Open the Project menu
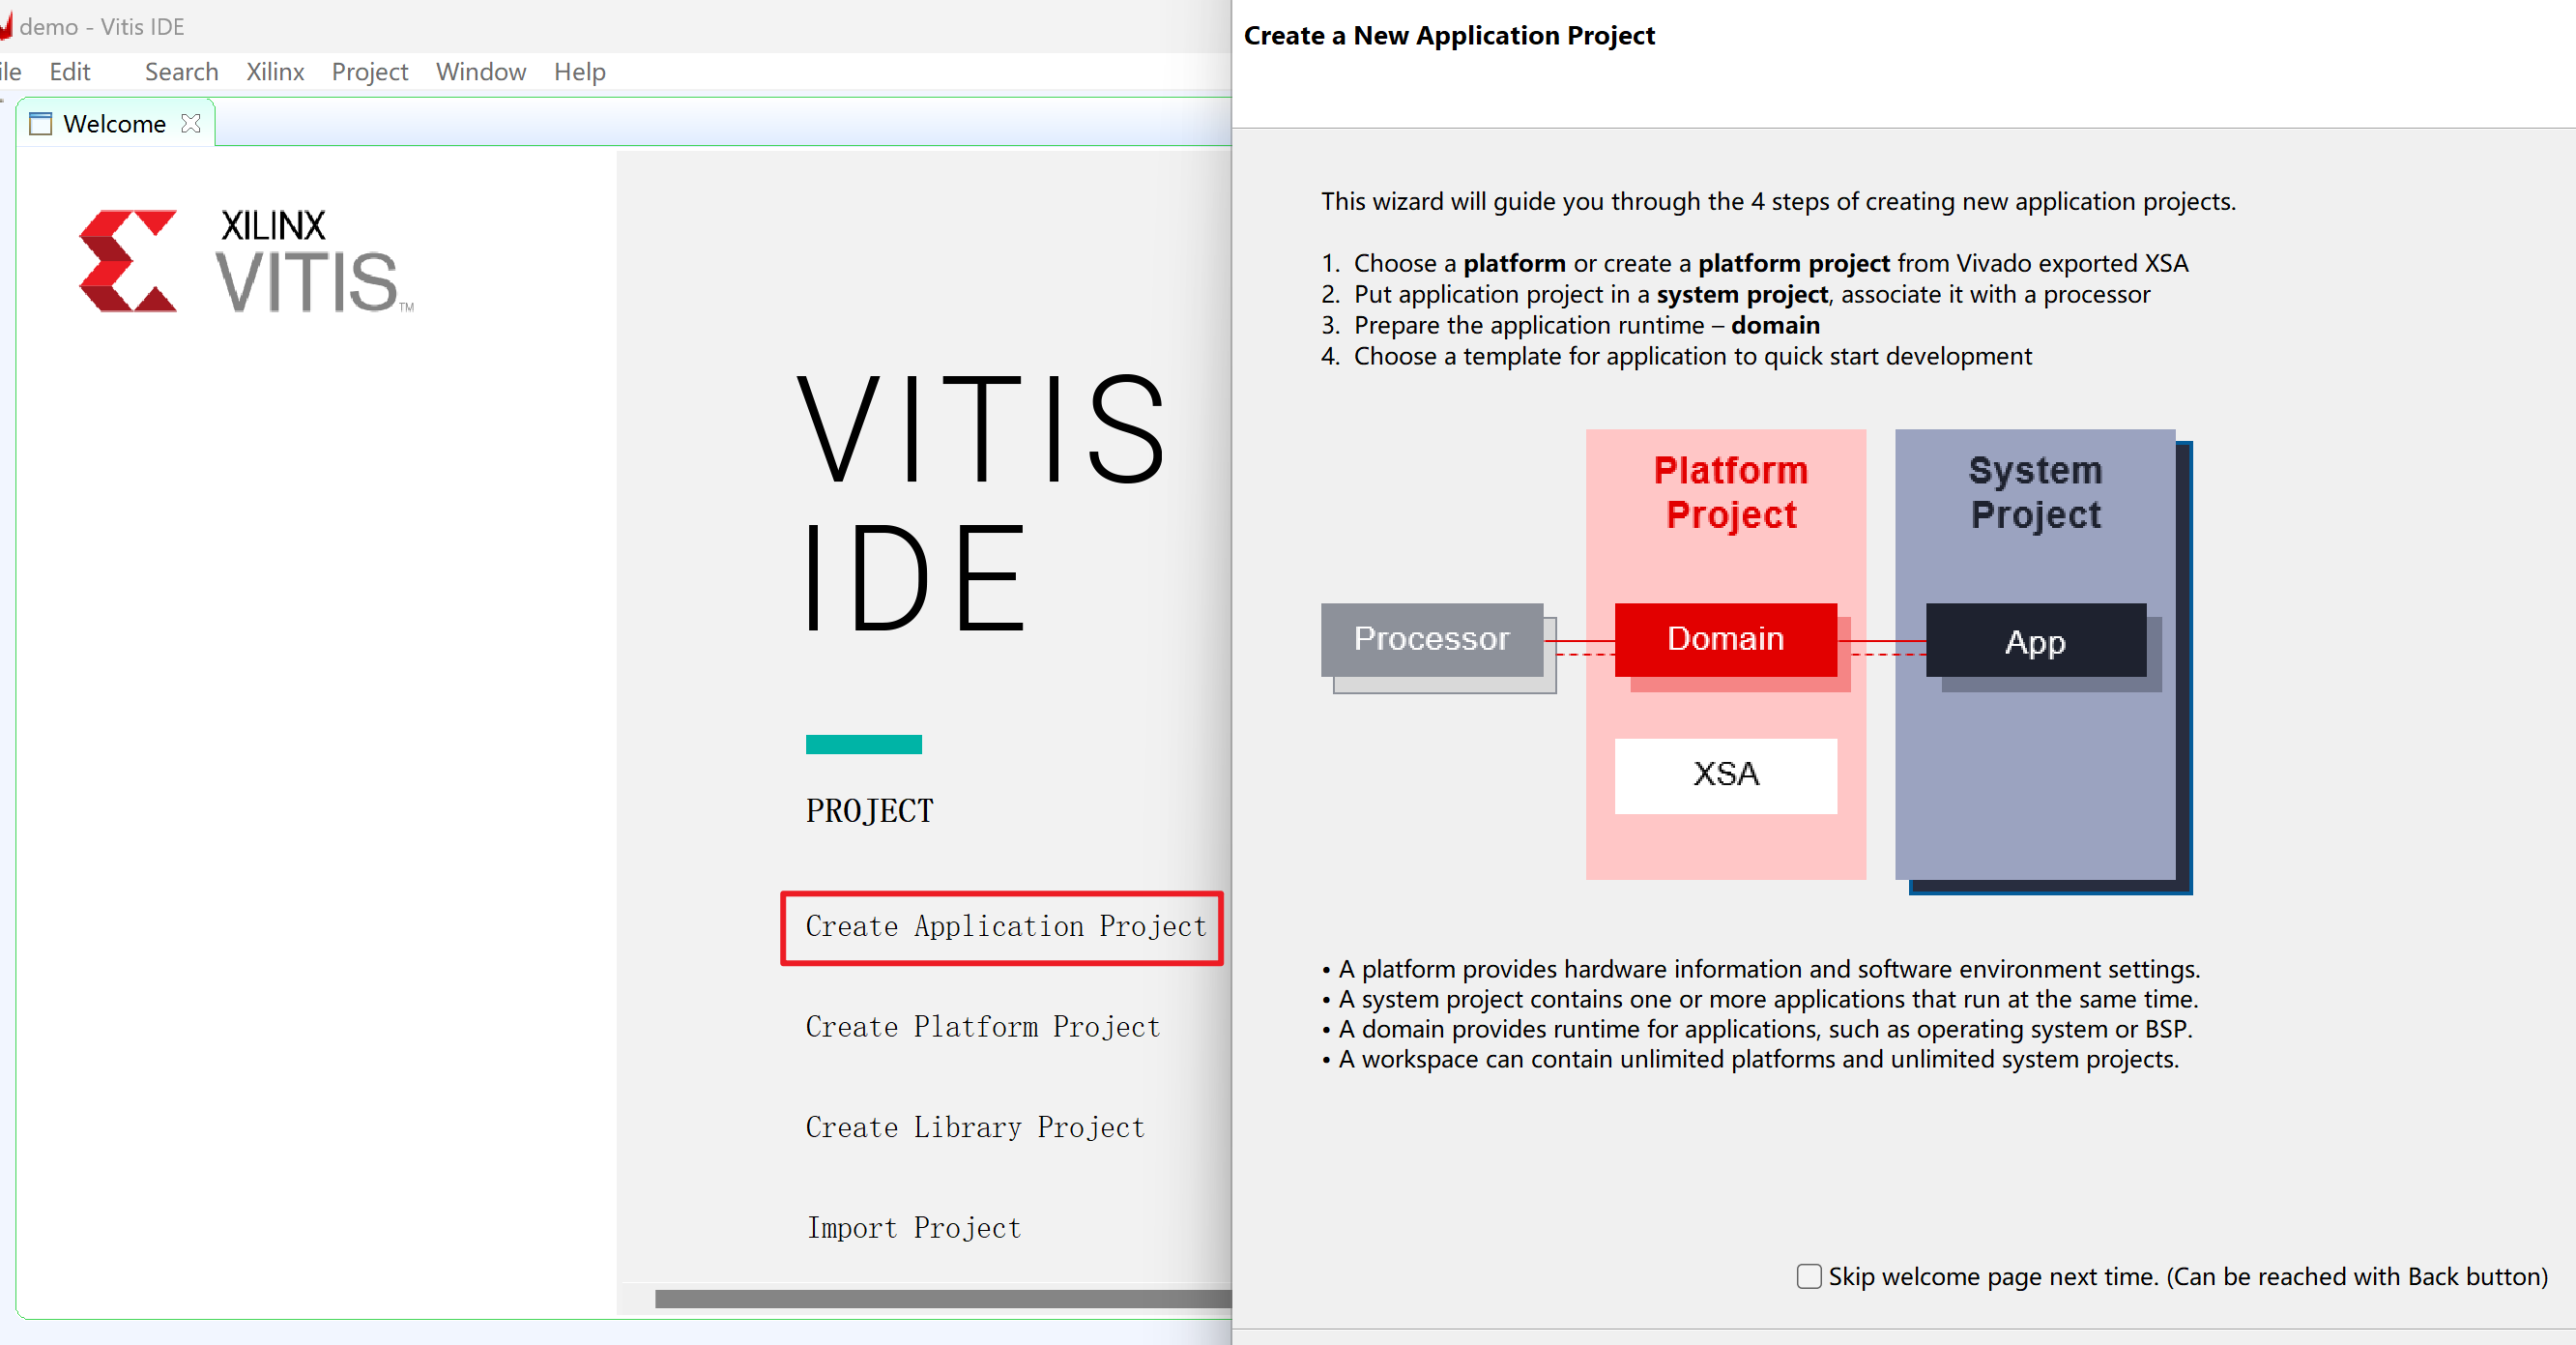Viewport: 2576px width, 1345px height. [x=370, y=72]
